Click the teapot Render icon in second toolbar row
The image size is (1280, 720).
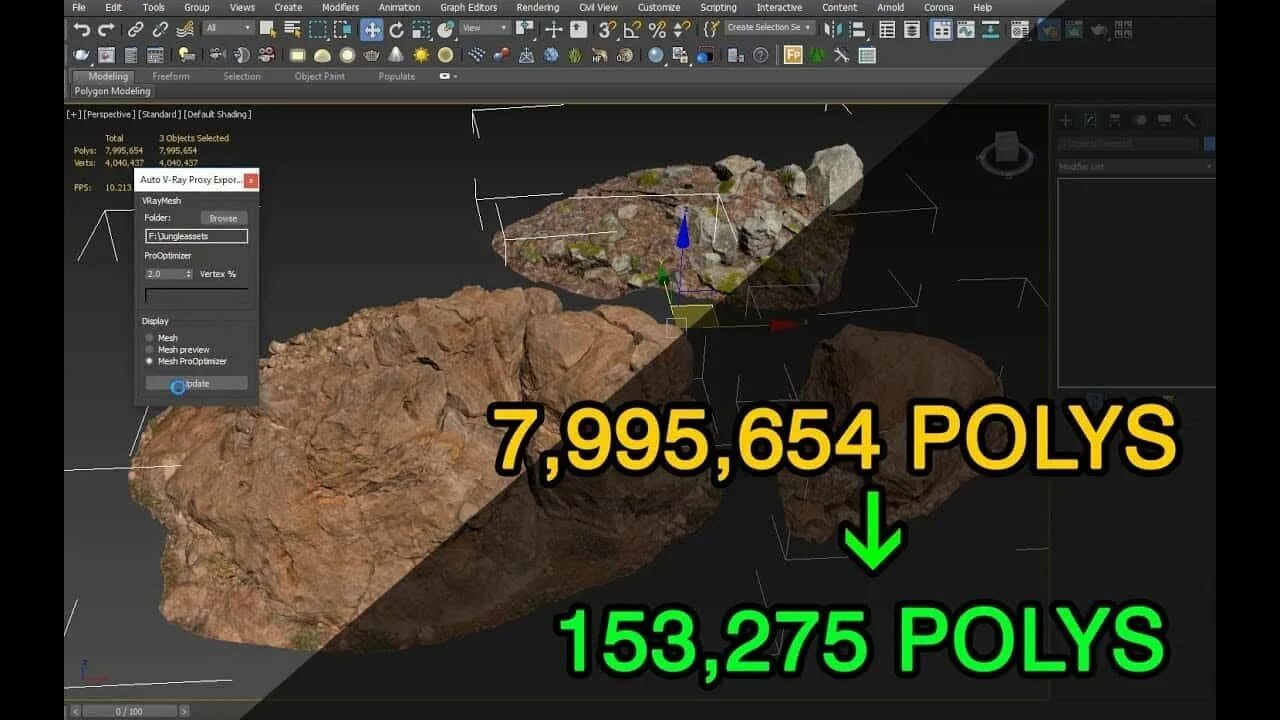[x=82, y=55]
